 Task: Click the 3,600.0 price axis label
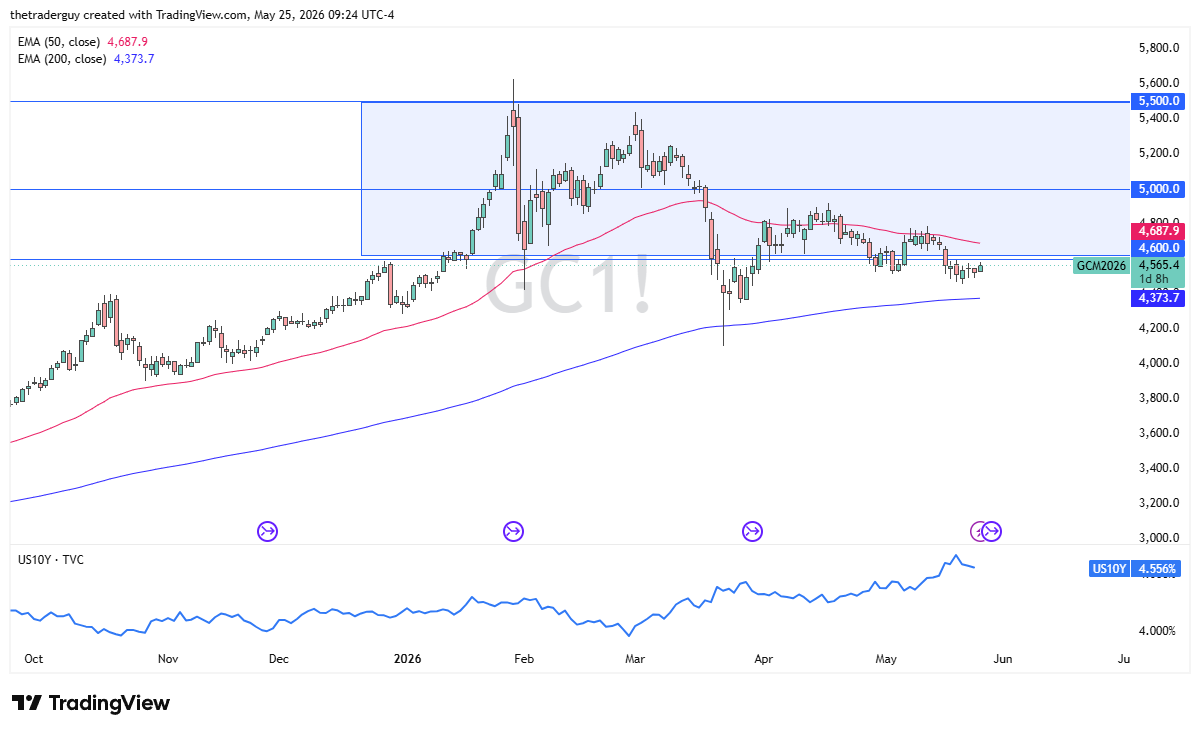tap(1160, 433)
